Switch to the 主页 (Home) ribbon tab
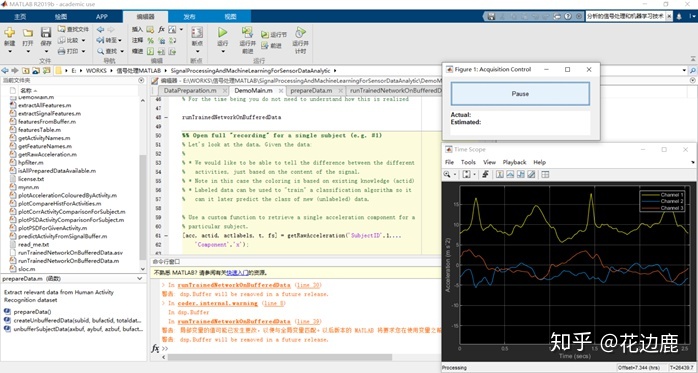 click(x=20, y=16)
